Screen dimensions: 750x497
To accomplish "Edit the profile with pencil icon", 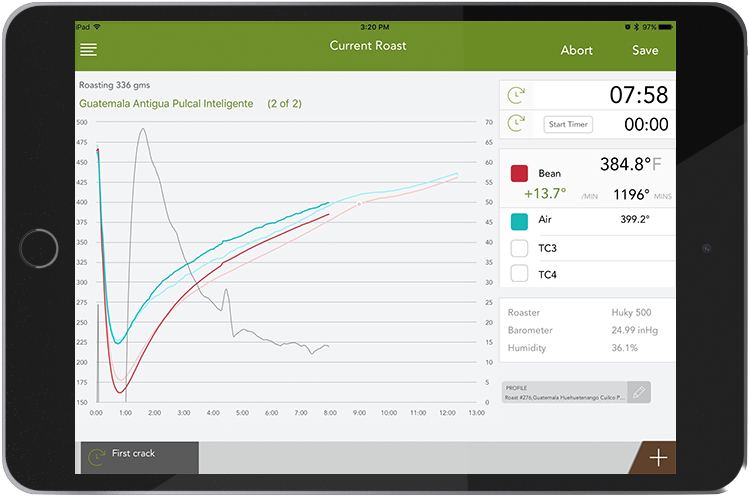I will coord(638,392).
